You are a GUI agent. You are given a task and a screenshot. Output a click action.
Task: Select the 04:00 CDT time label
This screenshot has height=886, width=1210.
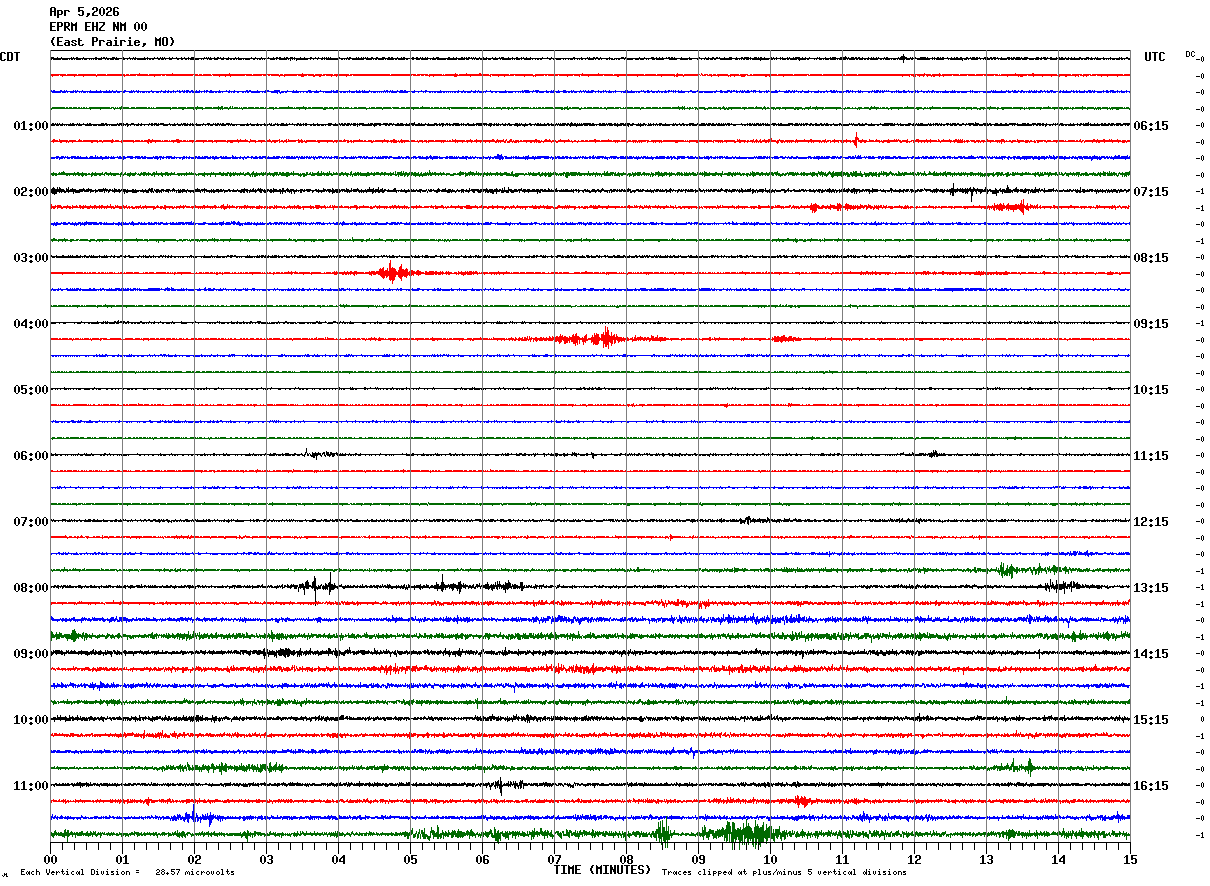pyautogui.click(x=31, y=324)
